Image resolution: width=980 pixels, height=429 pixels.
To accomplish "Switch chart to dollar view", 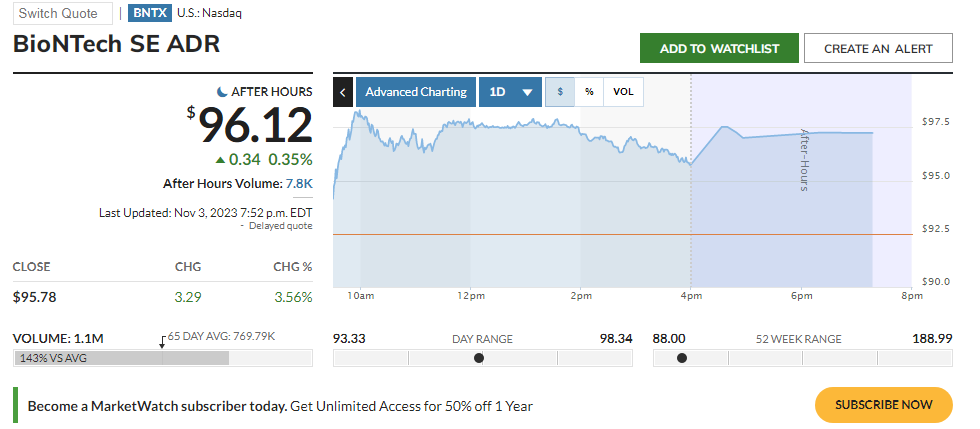I will [x=560, y=92].
